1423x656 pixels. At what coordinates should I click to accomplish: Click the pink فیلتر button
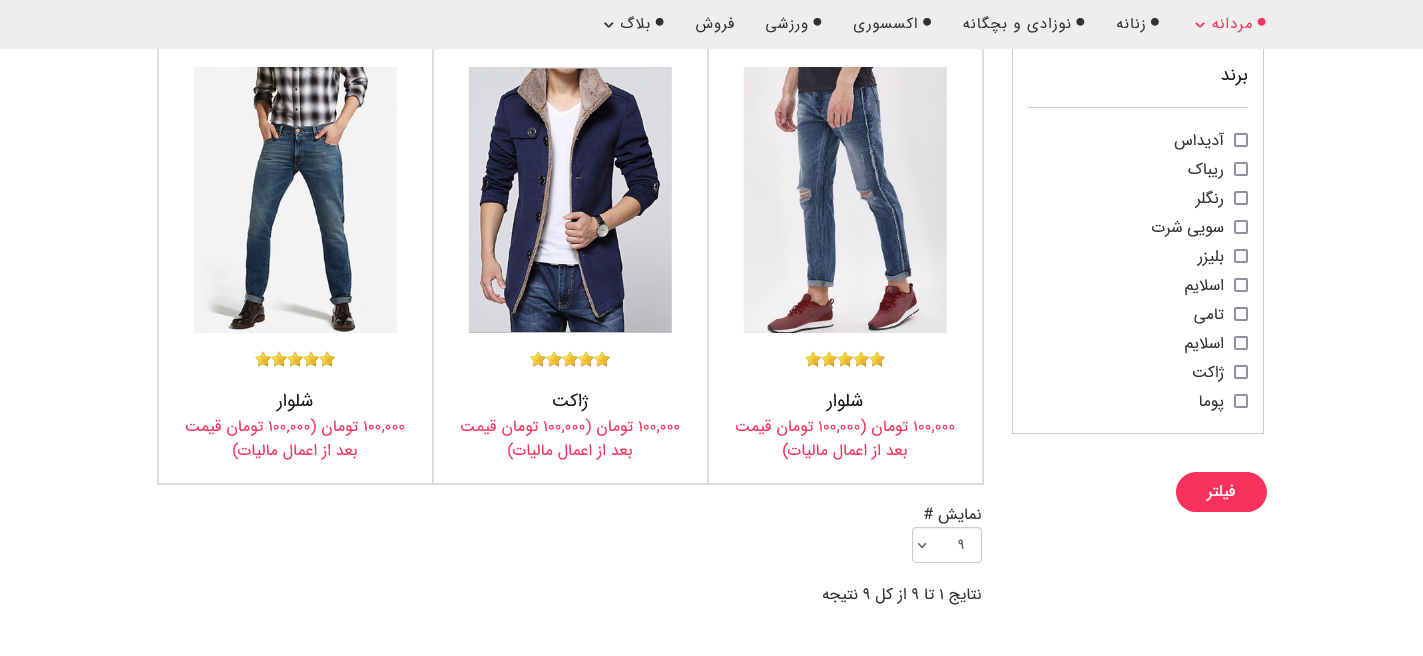(1221, 492)
